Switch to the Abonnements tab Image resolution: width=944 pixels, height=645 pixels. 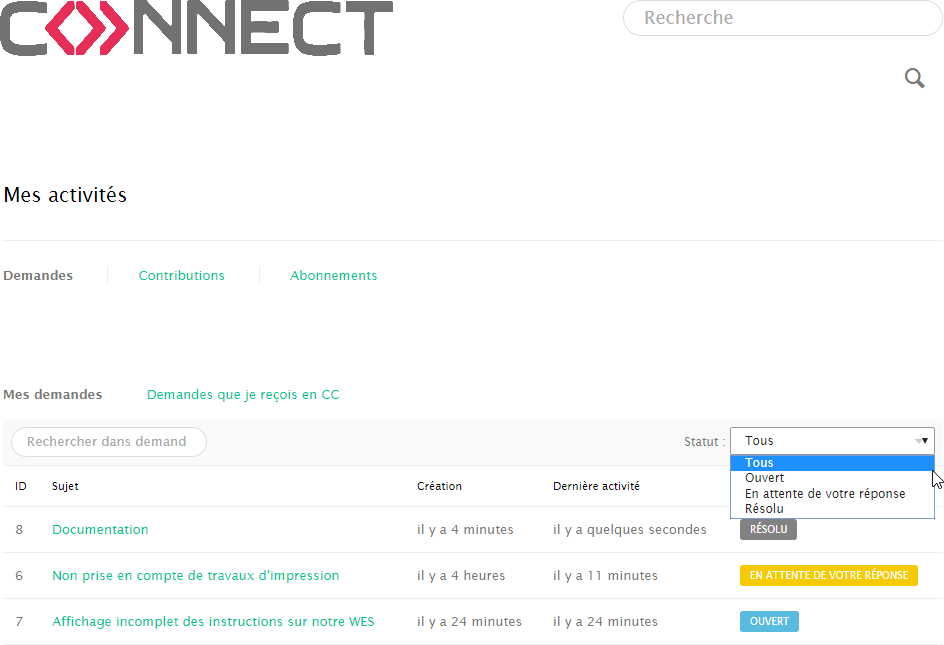tap(333, 276)
